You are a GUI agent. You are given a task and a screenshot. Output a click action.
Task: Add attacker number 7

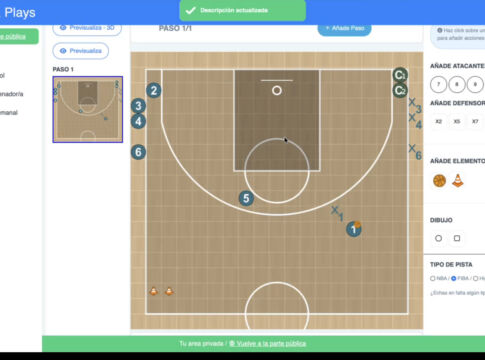[x=438, y=84]
